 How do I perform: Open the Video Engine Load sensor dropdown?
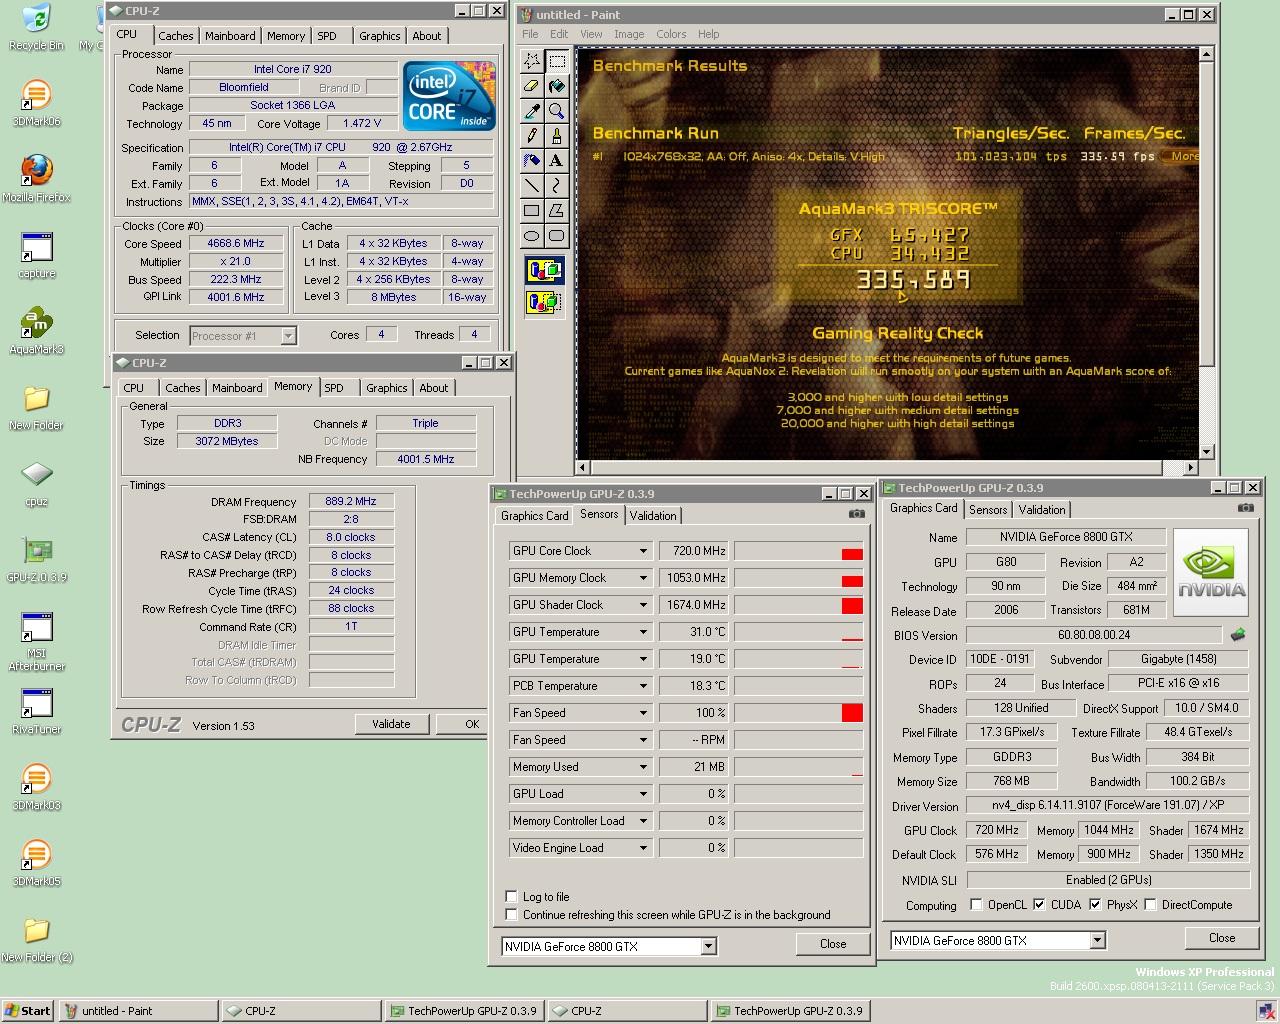(643, 848)
